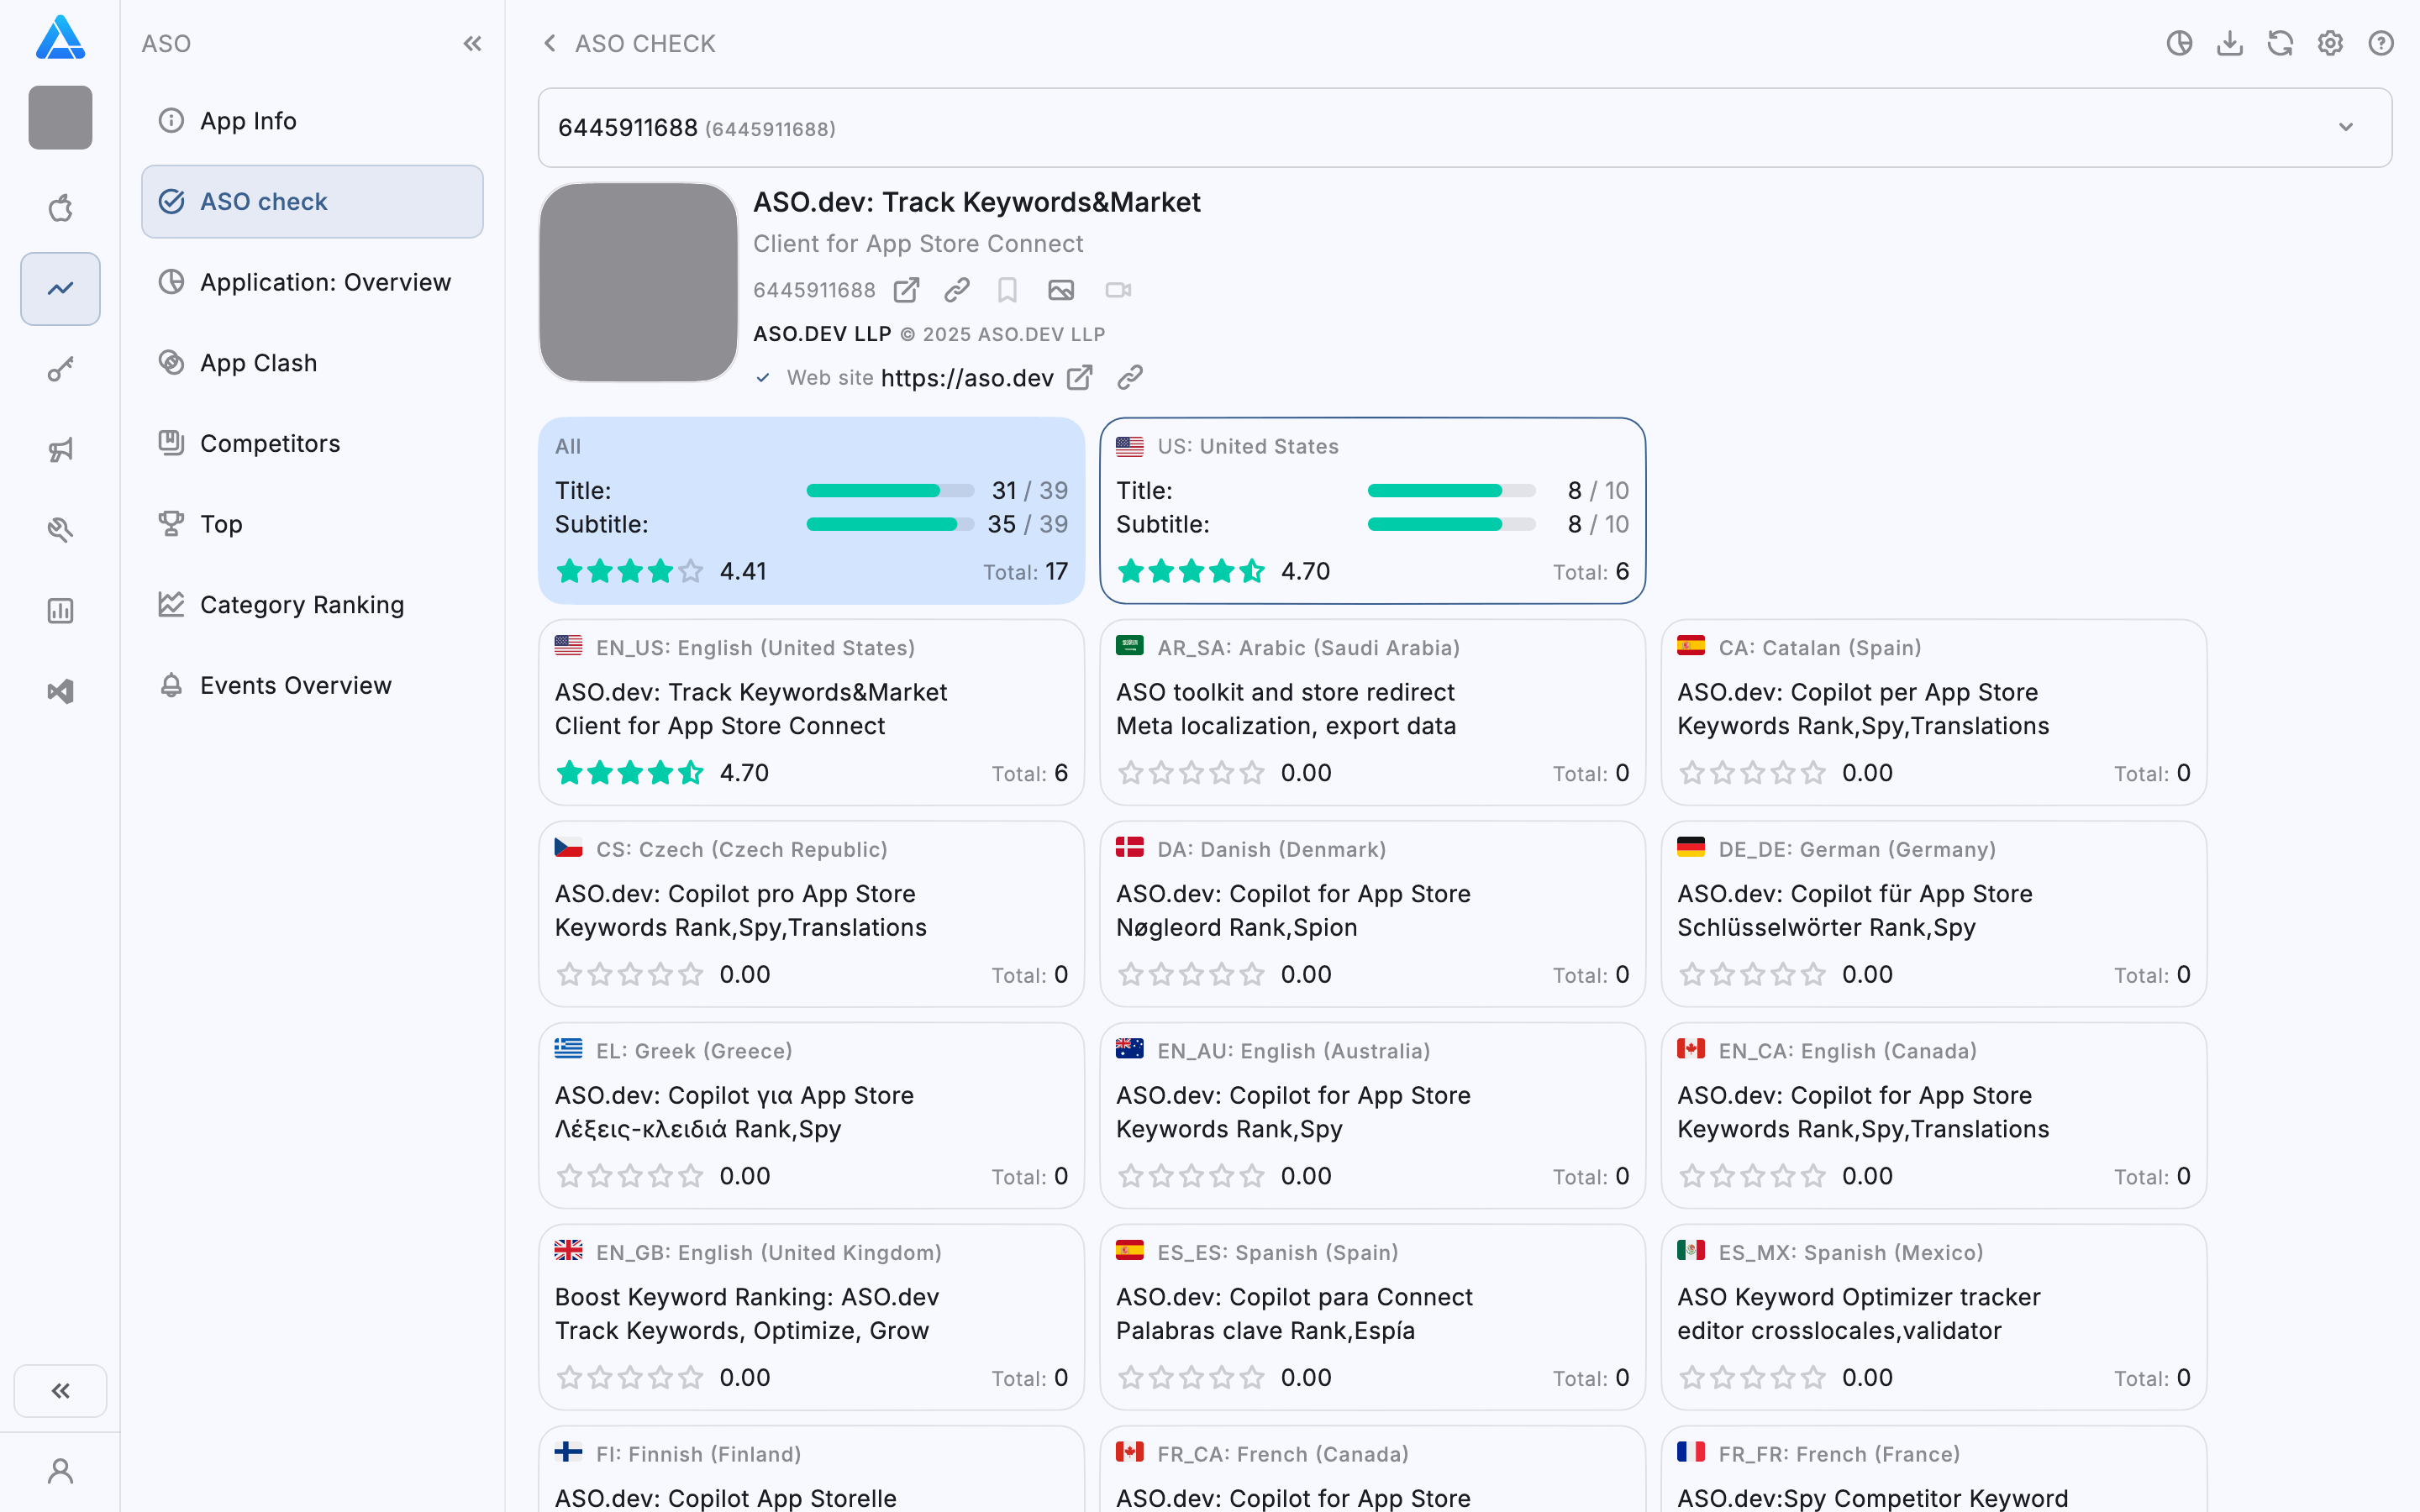Select the US: United States summary card
The image size is (2420, 1512).
click(1372, 510)
